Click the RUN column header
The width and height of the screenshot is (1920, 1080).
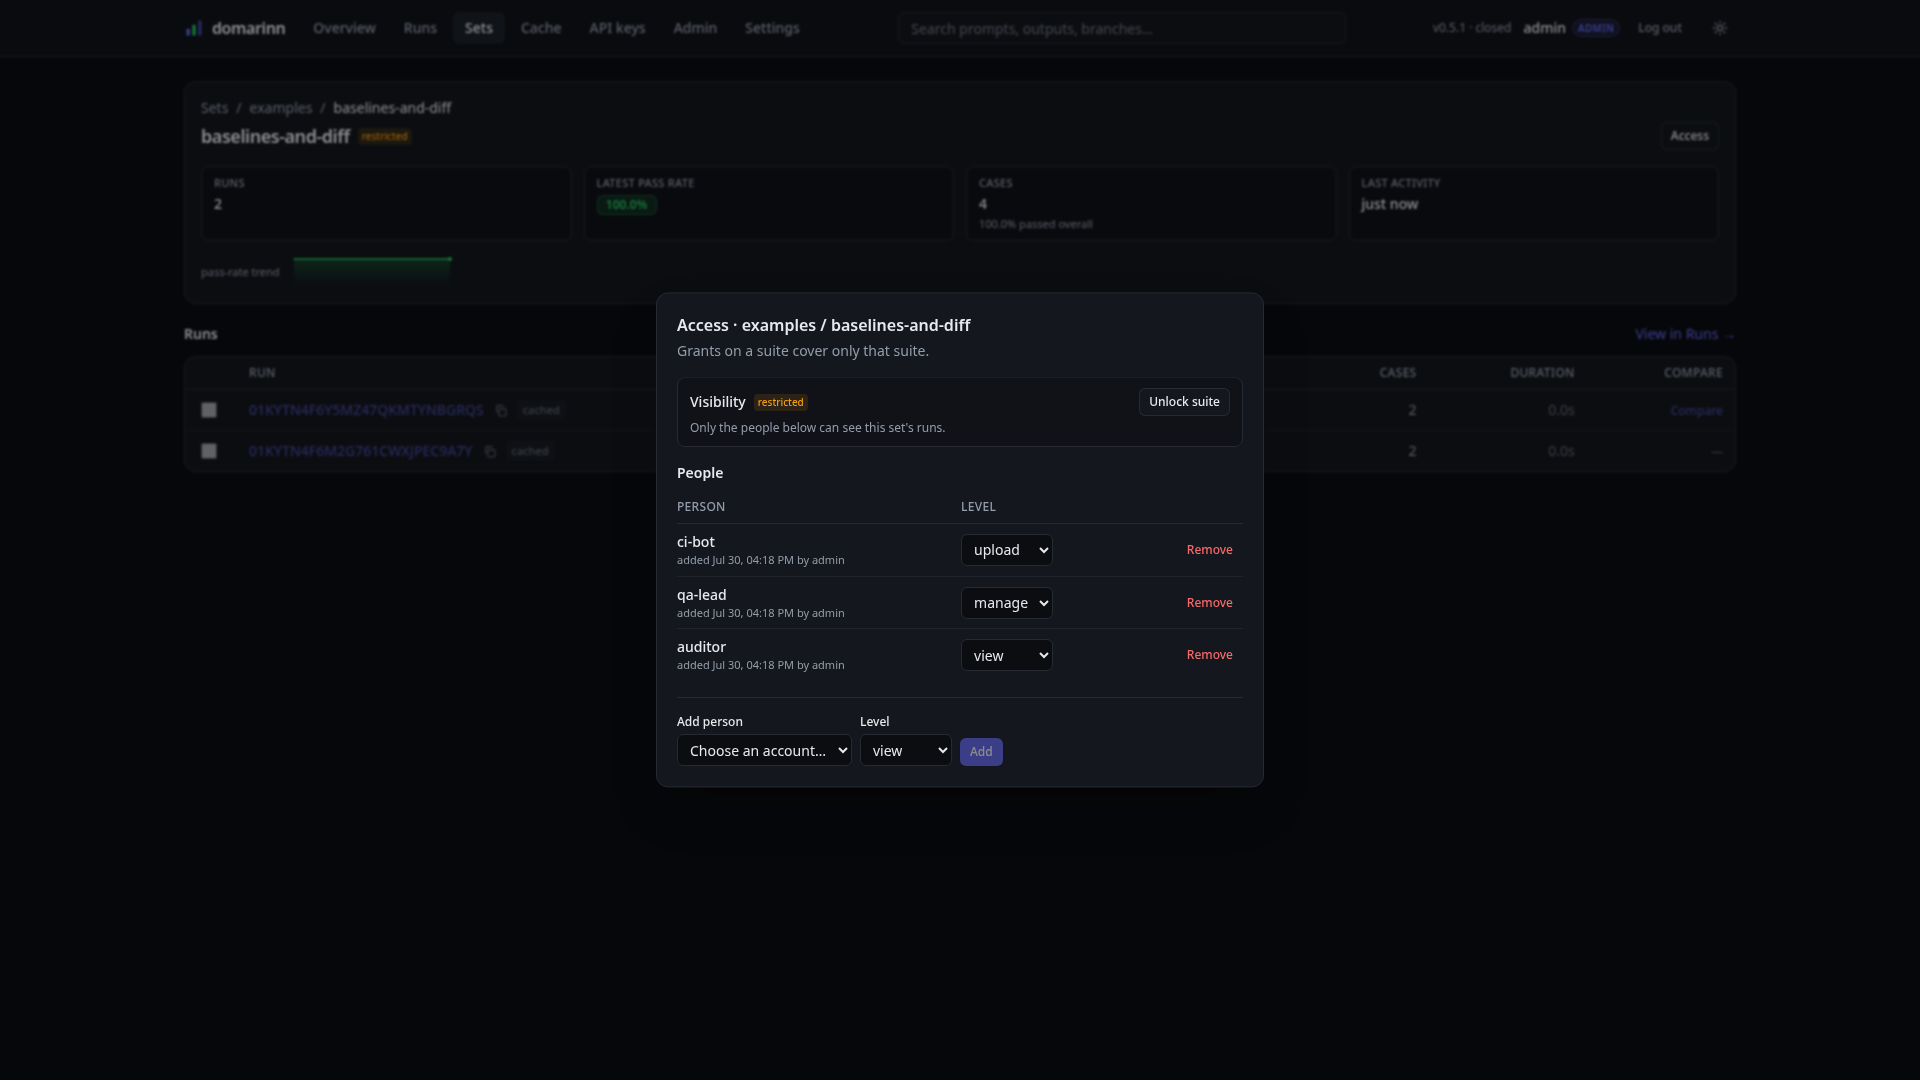click(262, 373)
